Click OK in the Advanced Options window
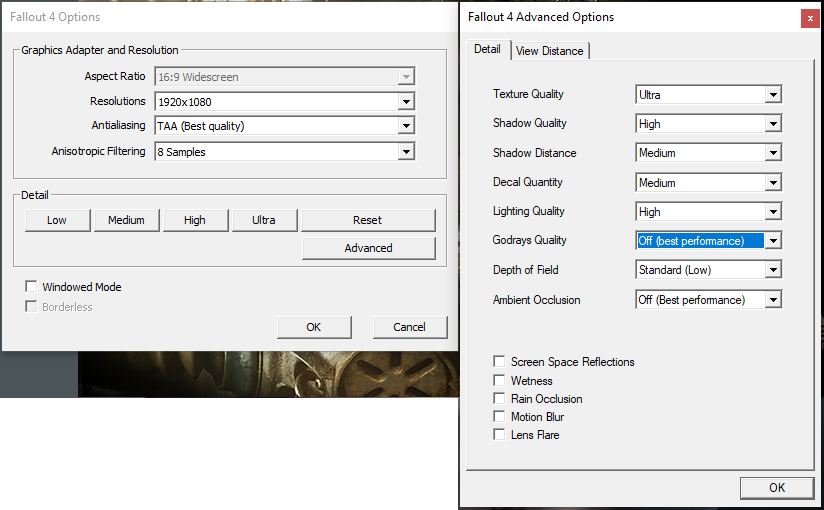This screenshot has height=510, width=824. click(777, 488)
